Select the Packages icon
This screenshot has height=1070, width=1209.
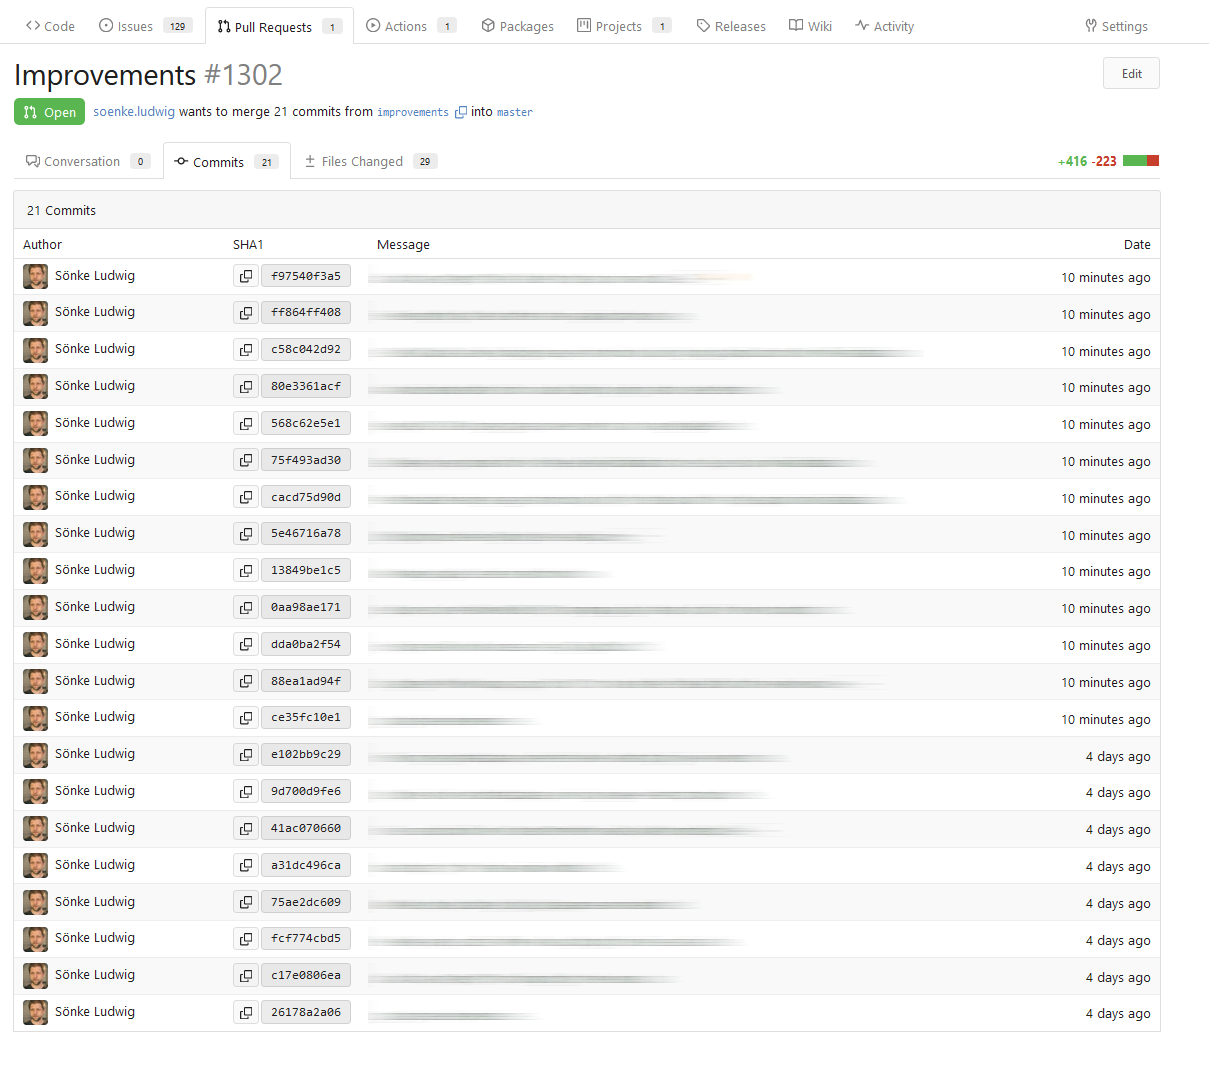point(487,25)
